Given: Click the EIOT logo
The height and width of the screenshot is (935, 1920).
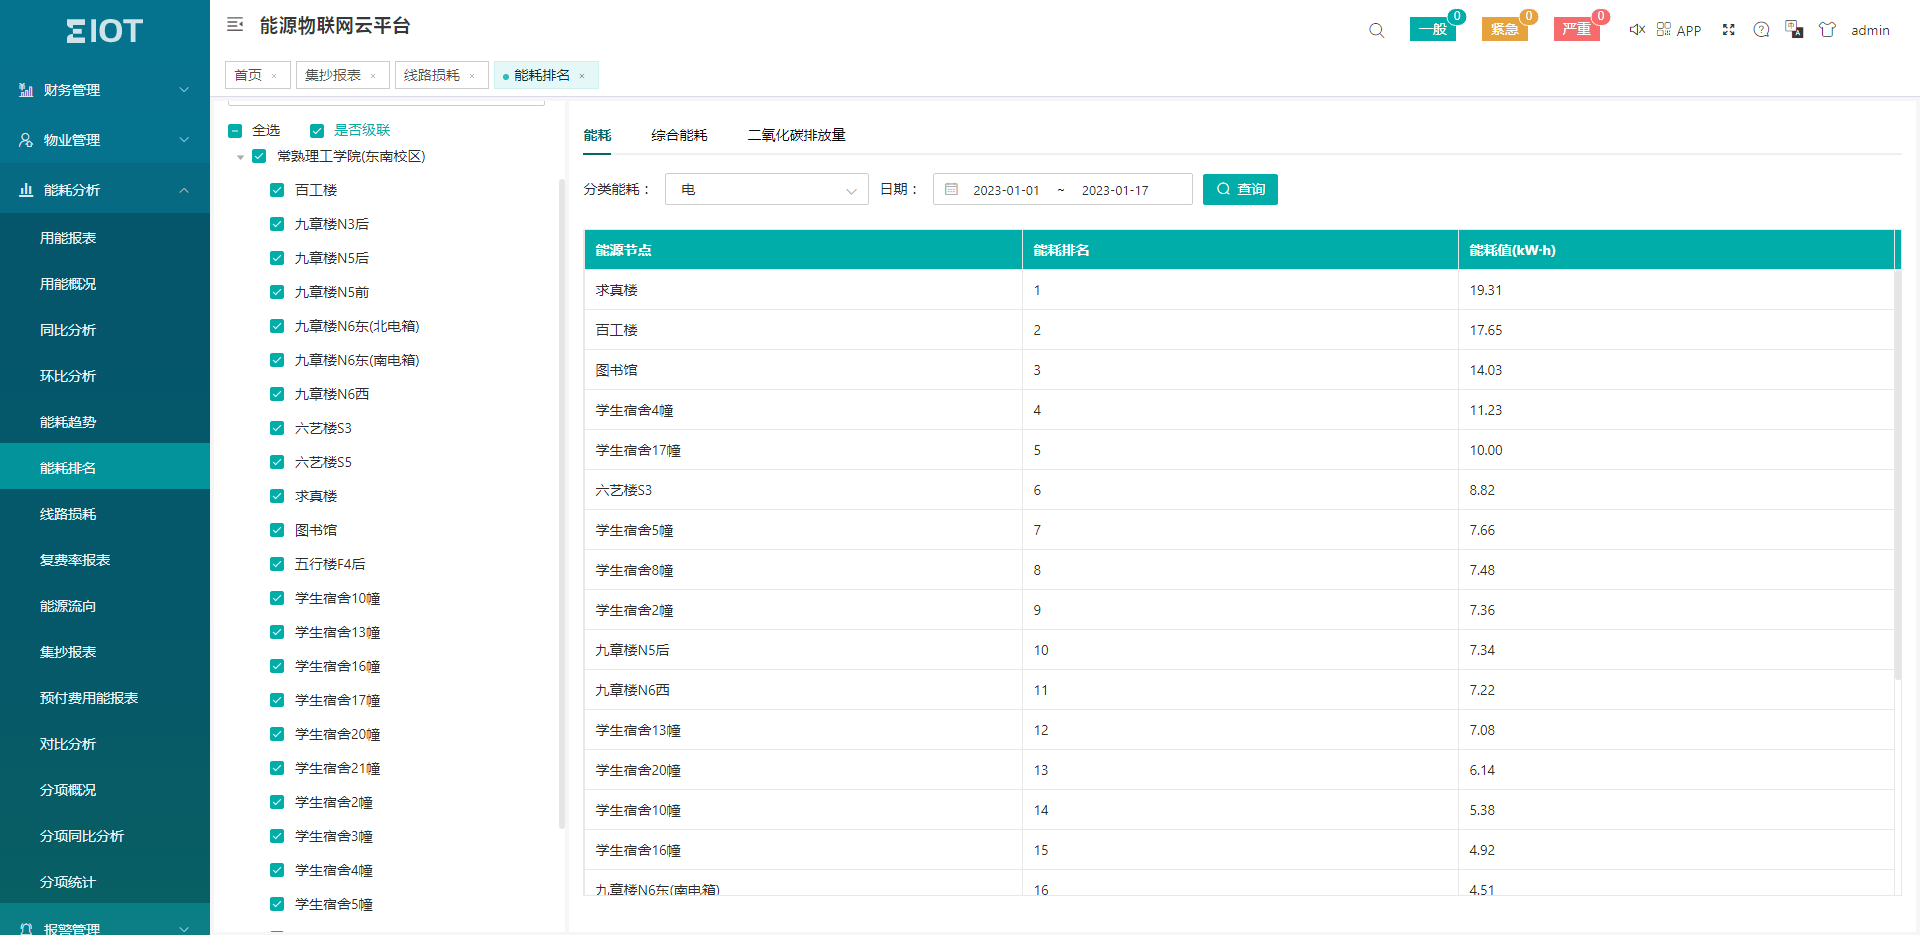Looking at the screenshot, I should [105, 31].
